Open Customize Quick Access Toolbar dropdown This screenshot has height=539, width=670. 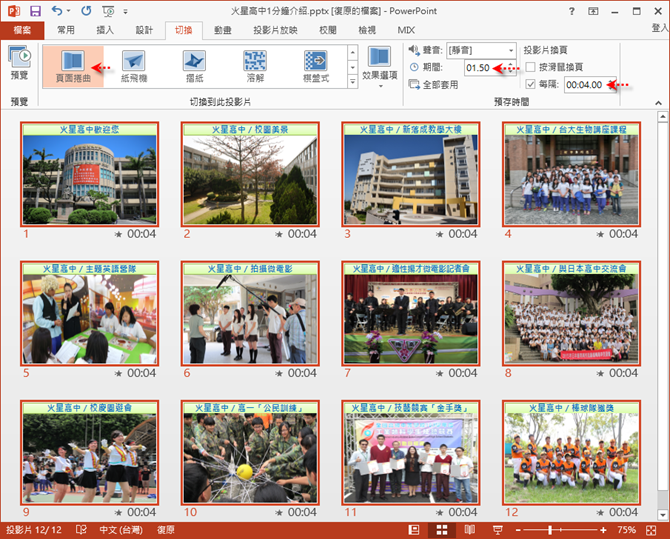[x=125, y=12]
